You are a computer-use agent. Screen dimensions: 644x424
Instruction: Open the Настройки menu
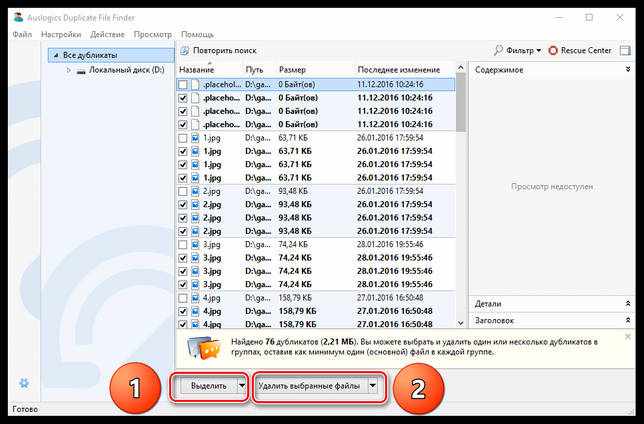[61, 35]
